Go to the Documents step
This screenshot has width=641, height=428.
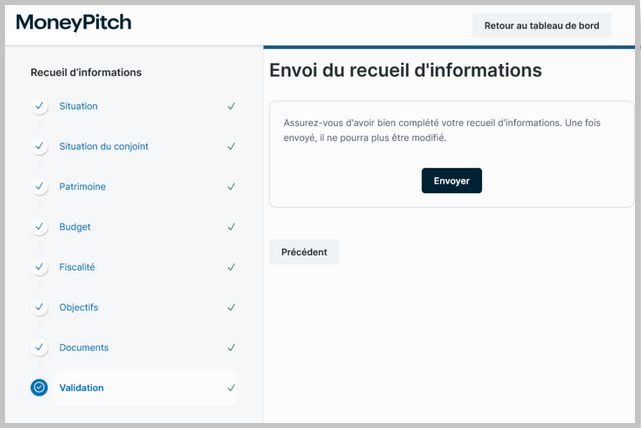coord(84,348)
